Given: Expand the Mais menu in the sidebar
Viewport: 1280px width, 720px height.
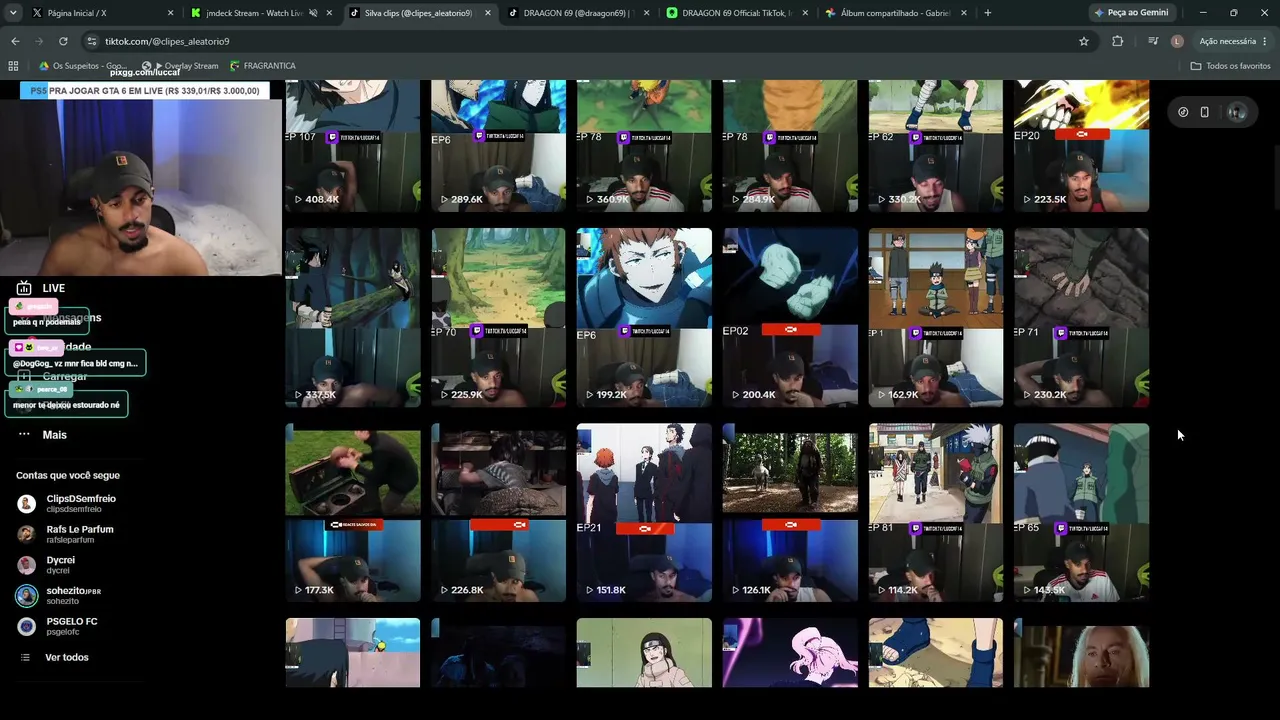Looking at the screenshot, I should coord(54,435).
